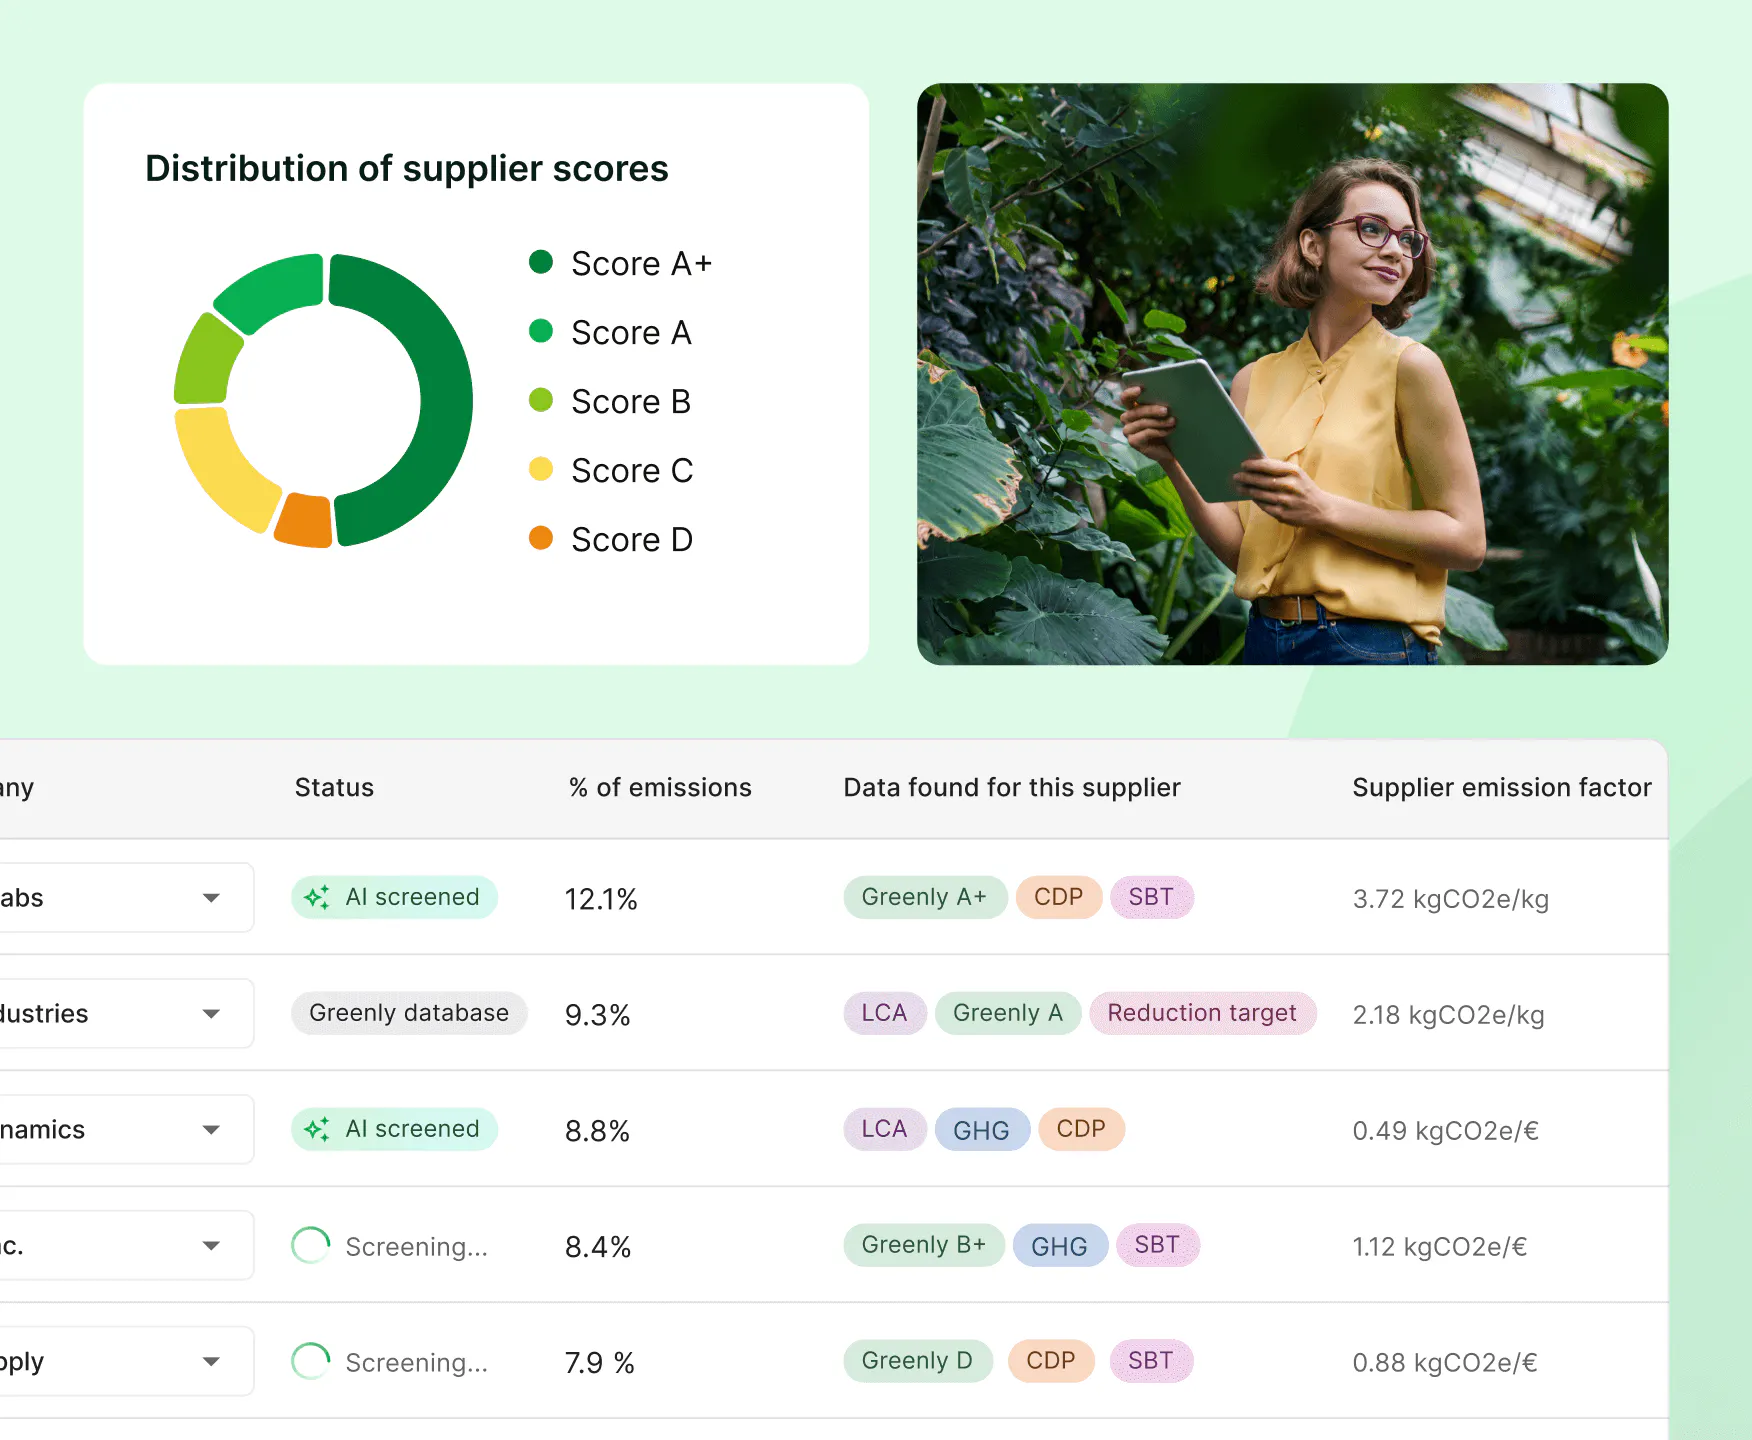Click the LCA tag in the 9.3% row
Viewport: 1752px width, 1440px height.
point(885,1013)
